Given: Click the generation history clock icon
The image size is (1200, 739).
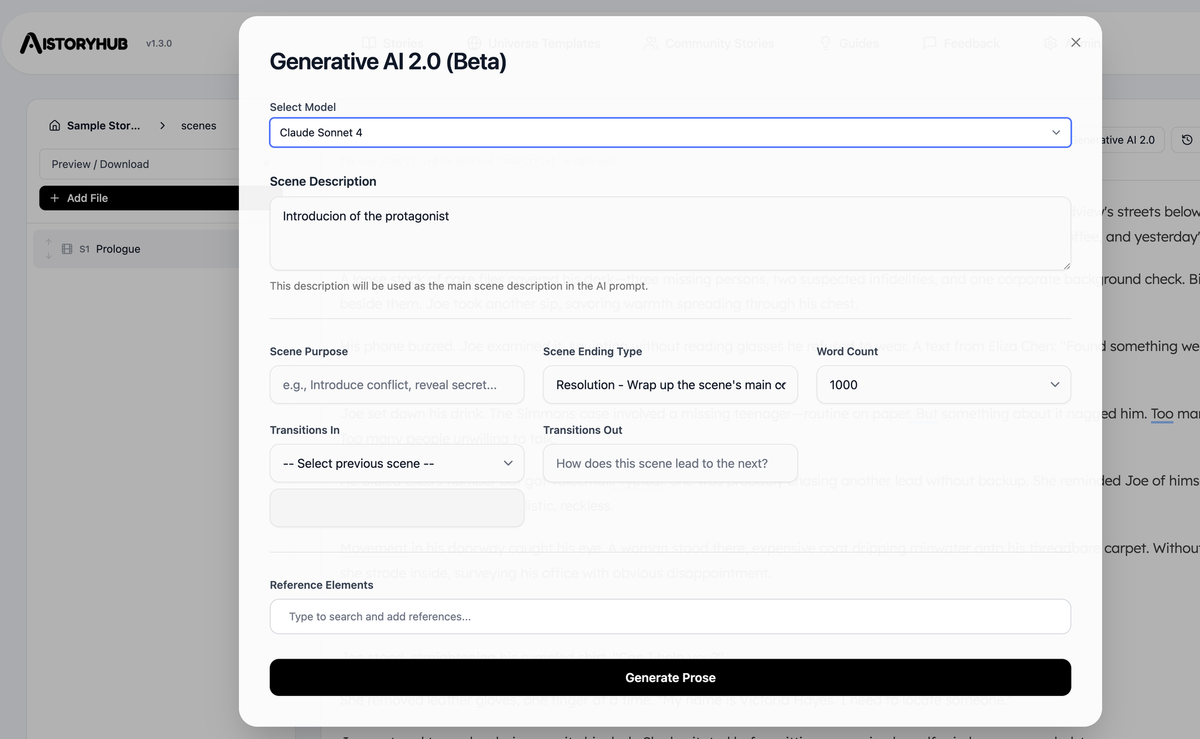Looking at the screenshot, I should coord(1185,140).
